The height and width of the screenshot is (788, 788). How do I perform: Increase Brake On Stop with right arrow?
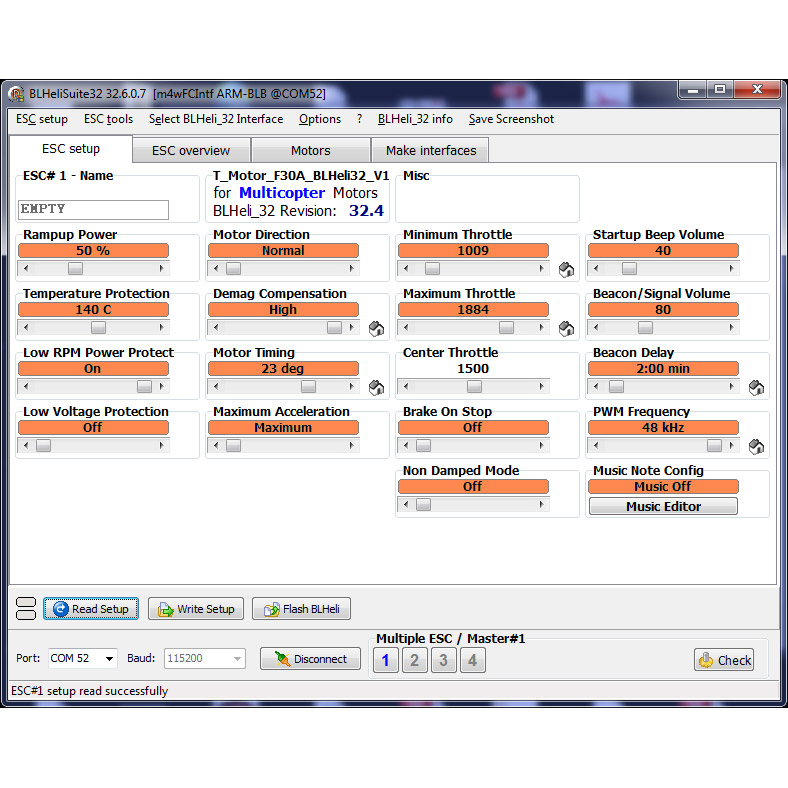pyautogui.click(x=542, y=445)
